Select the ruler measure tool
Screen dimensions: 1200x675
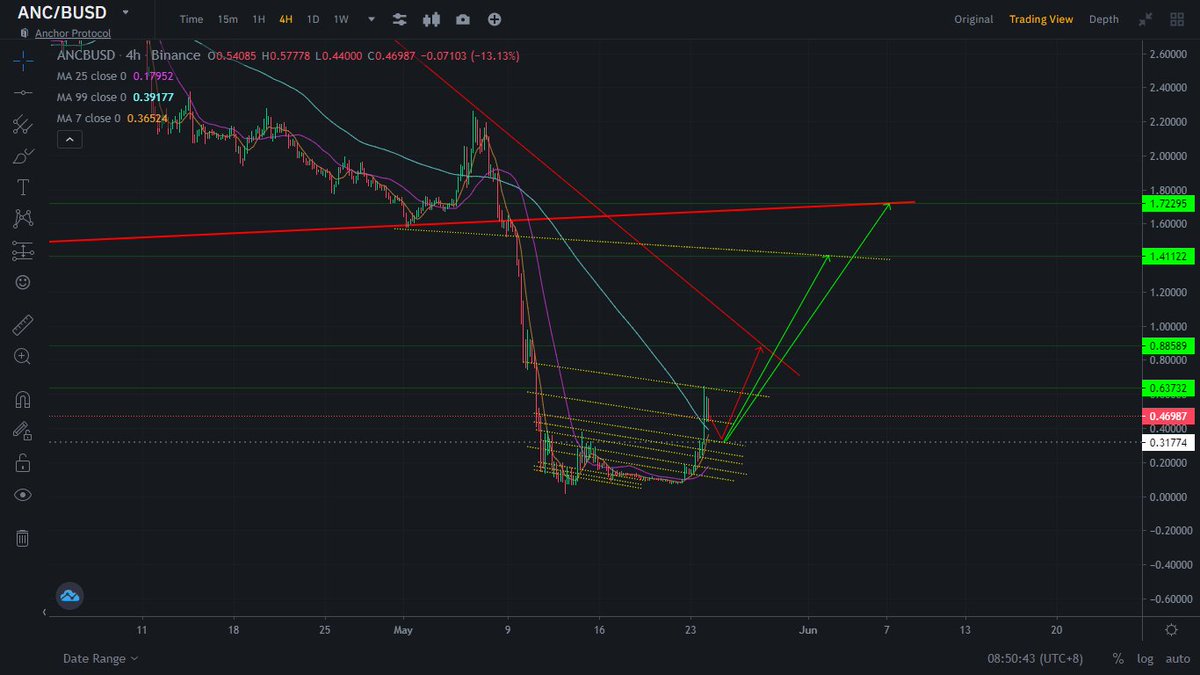coord(22,324)
